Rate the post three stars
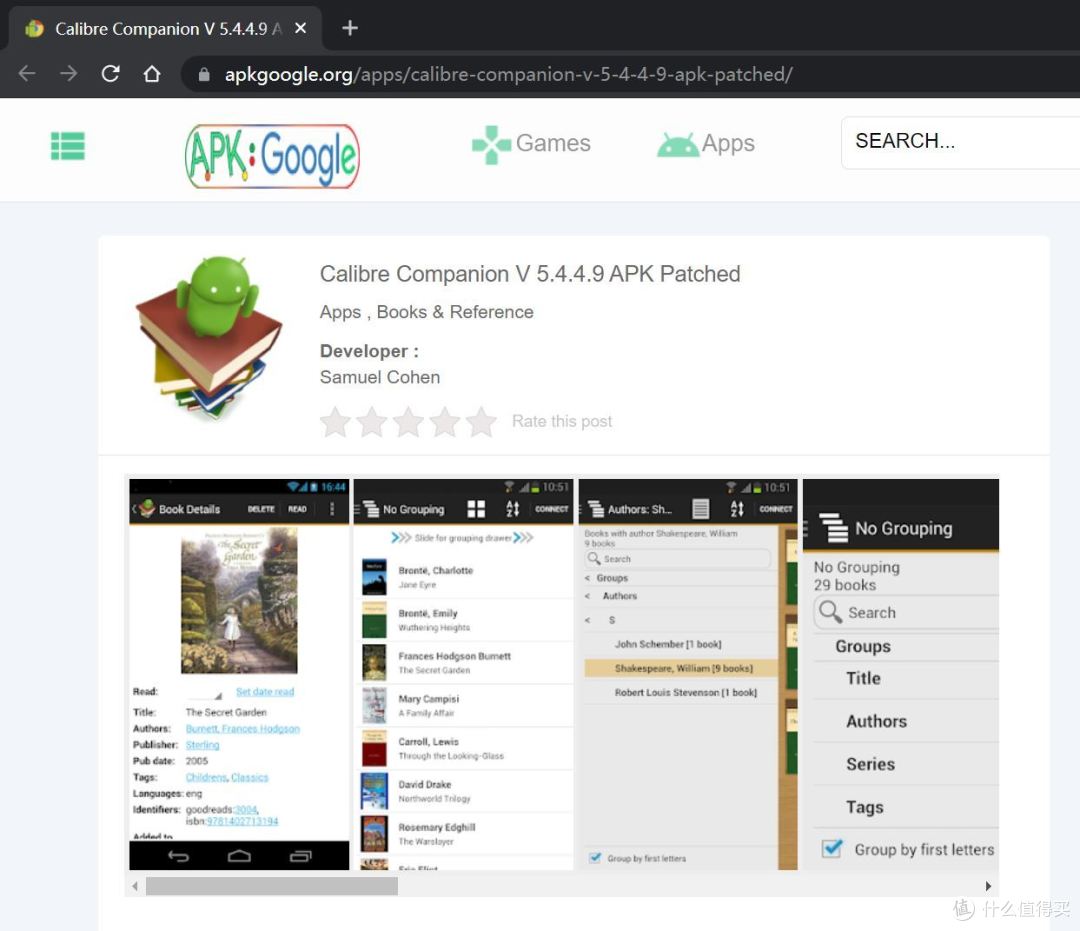The image size is (1080, 931). click(x=408, y=421)
